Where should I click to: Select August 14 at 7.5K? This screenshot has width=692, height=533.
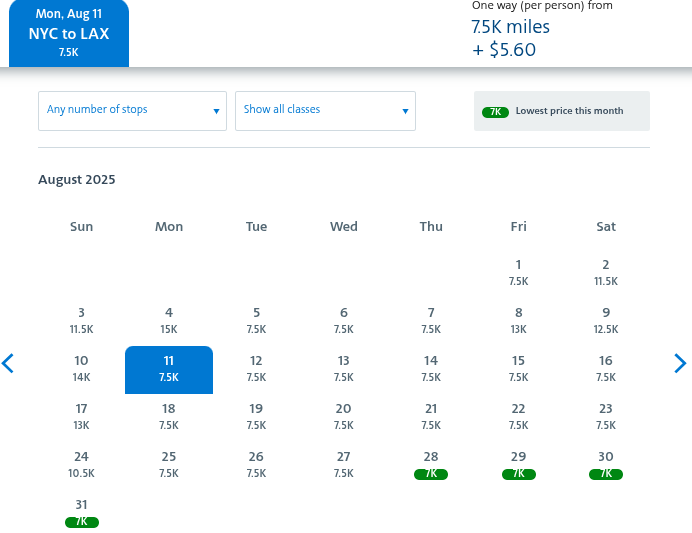point(431,370)
